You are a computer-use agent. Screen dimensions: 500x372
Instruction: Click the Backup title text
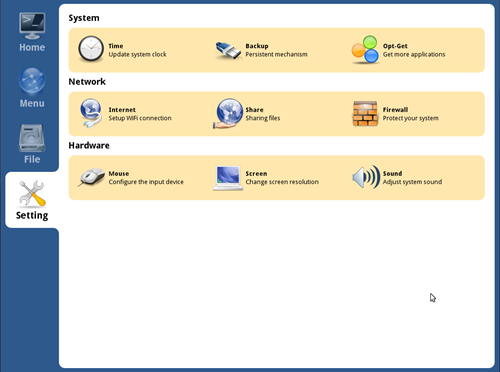pyautogui.click(x=257, y=46)
